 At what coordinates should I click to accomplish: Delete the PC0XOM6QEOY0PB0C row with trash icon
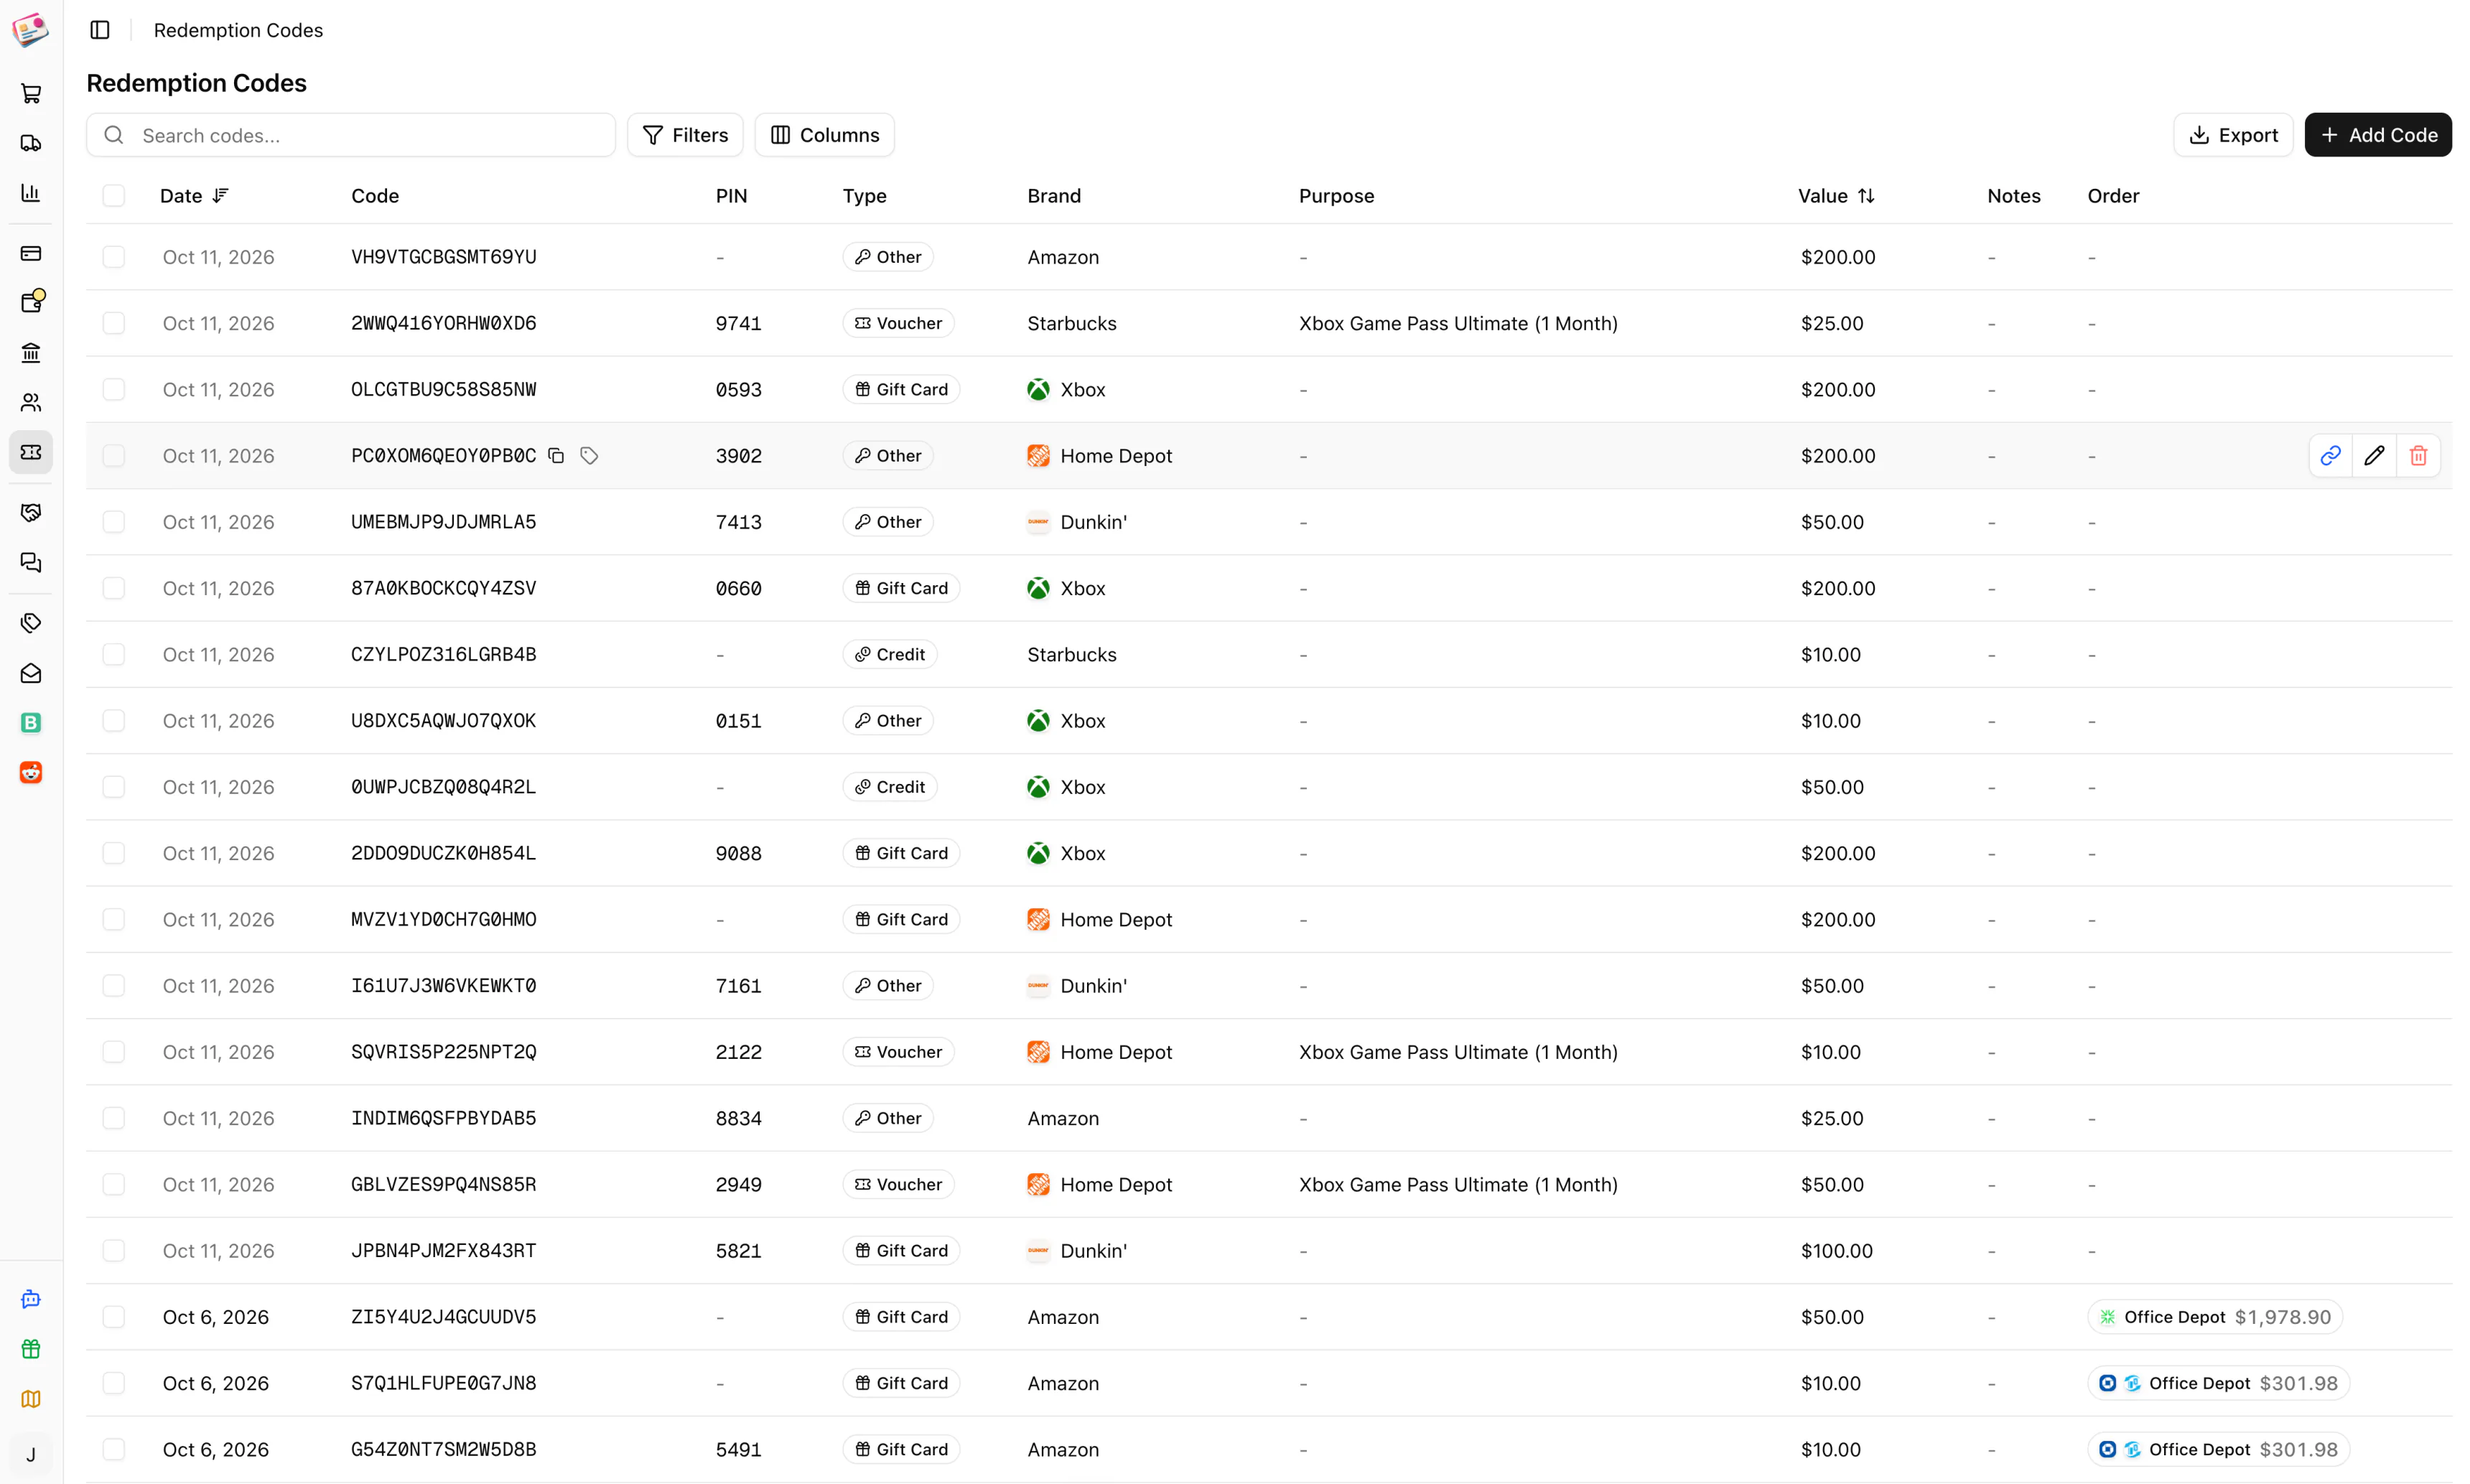(x=2418, y=456)
